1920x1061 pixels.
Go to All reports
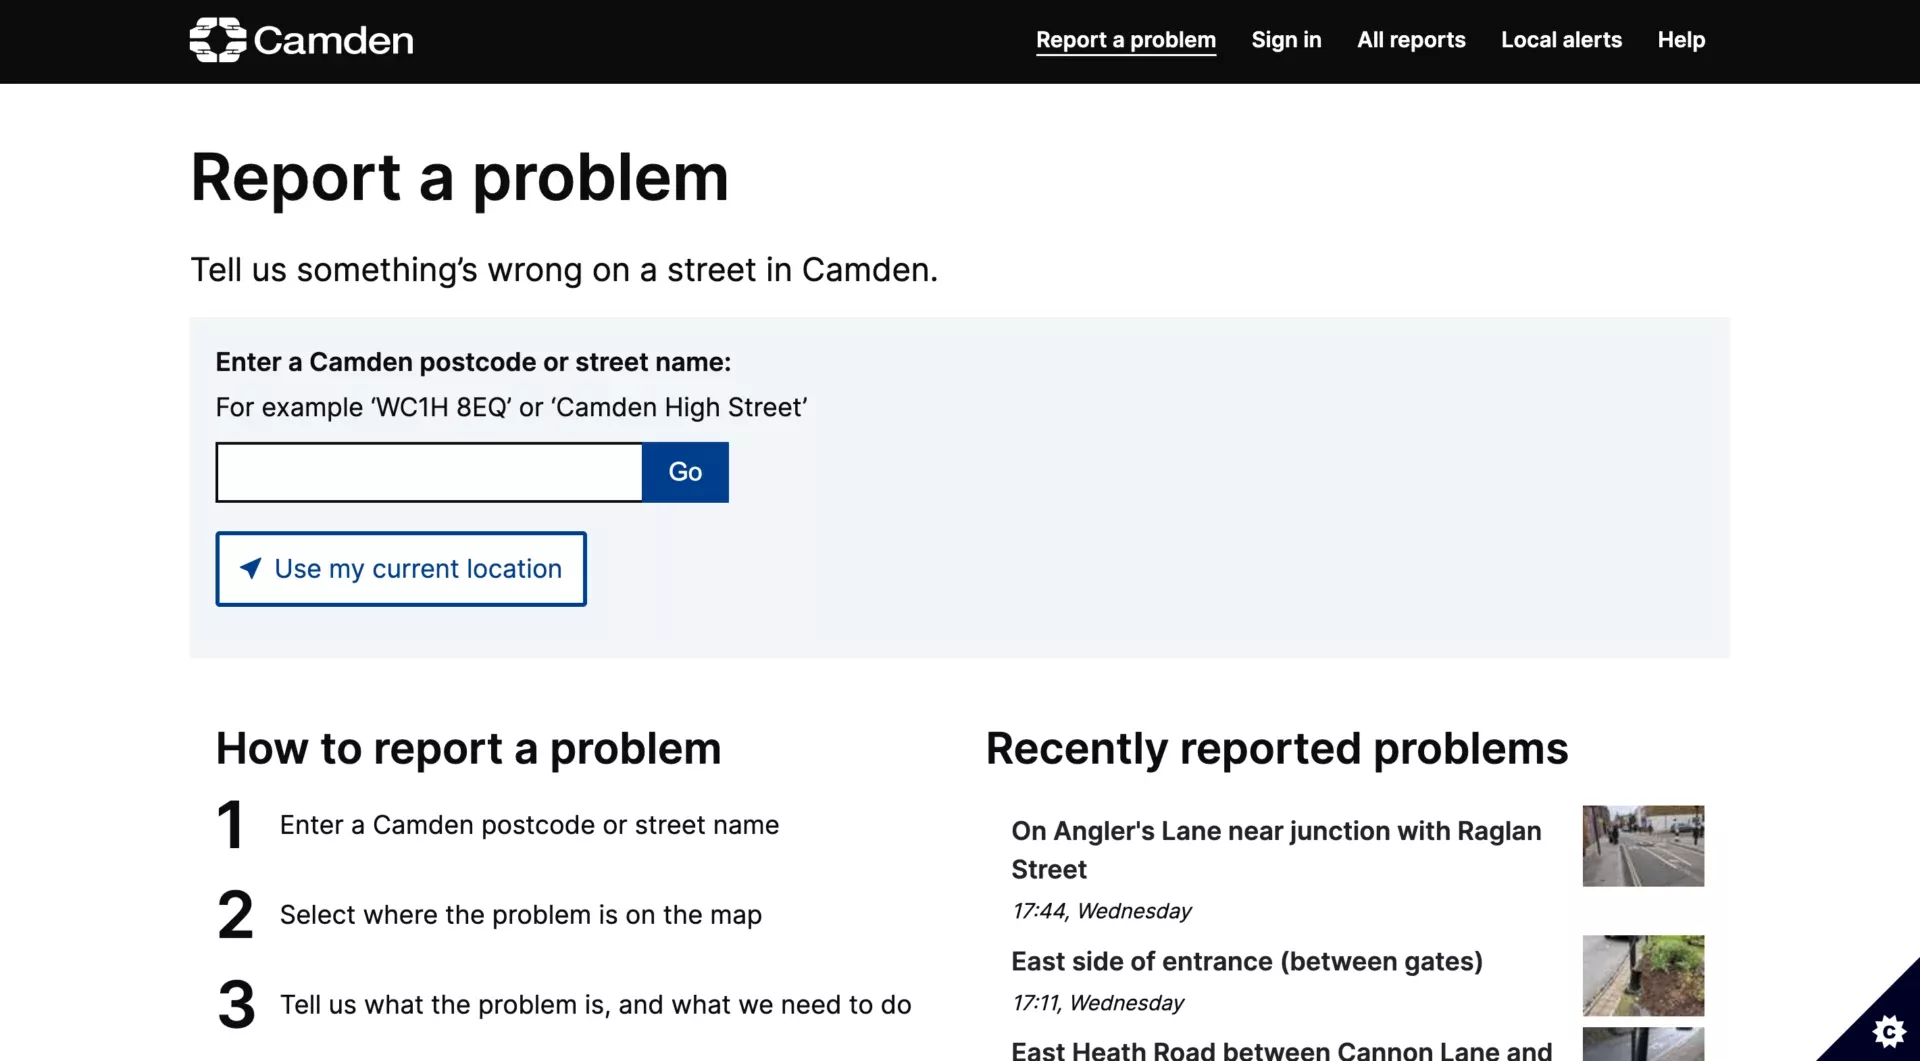[1410, 40]
